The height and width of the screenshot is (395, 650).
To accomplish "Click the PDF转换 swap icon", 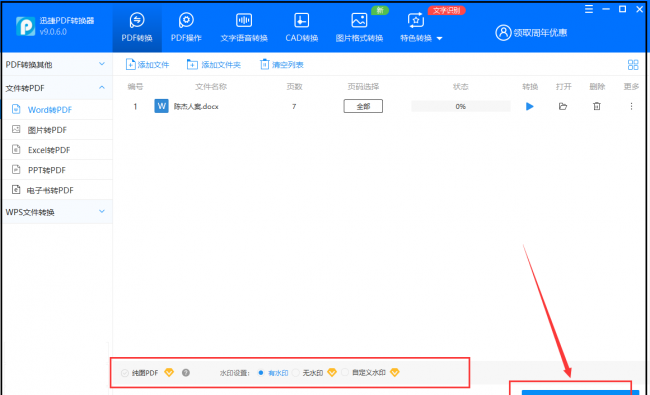I will point(137,20).
